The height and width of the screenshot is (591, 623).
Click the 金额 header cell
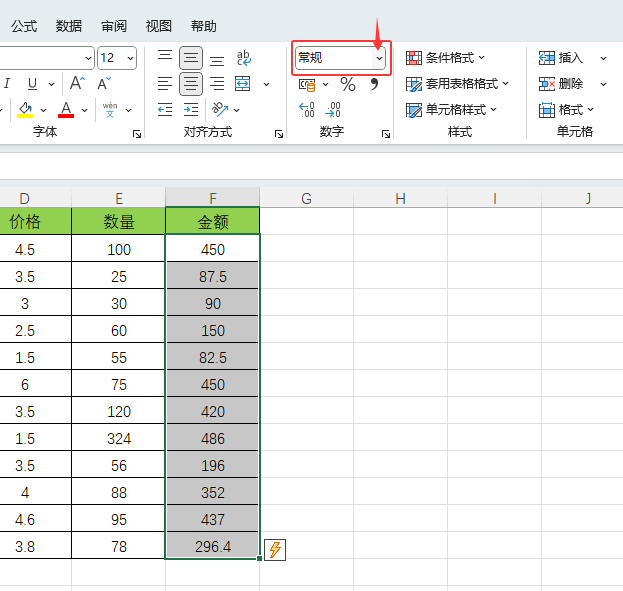(213, 221)
